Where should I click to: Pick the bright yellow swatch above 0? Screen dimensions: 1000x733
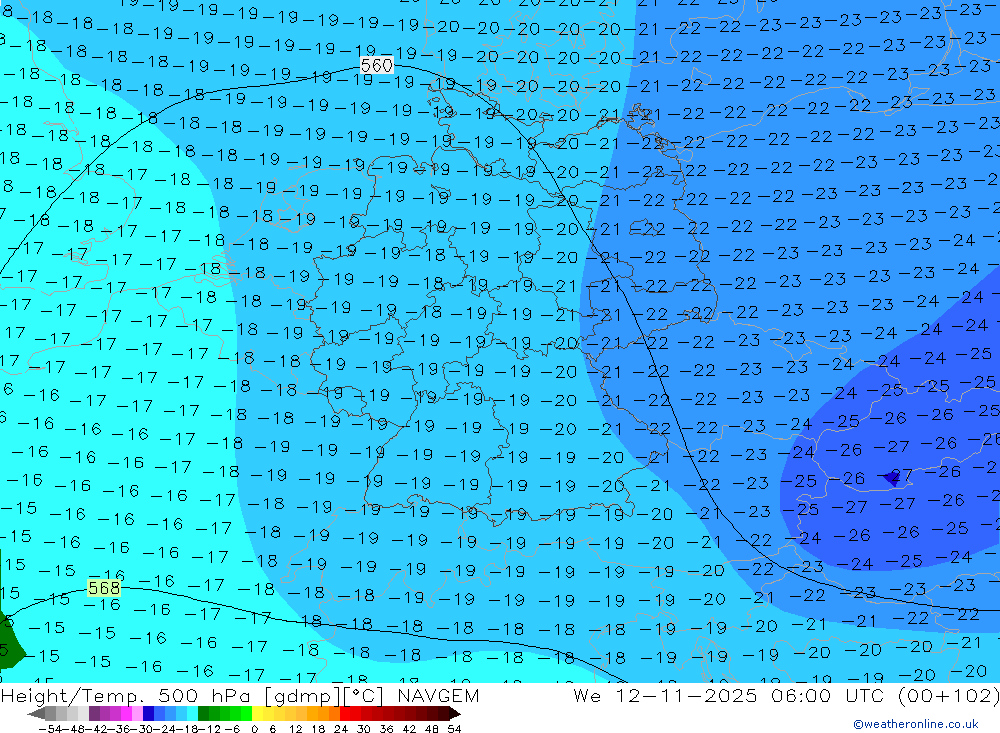pyautogui.click(x=258, y=714)
